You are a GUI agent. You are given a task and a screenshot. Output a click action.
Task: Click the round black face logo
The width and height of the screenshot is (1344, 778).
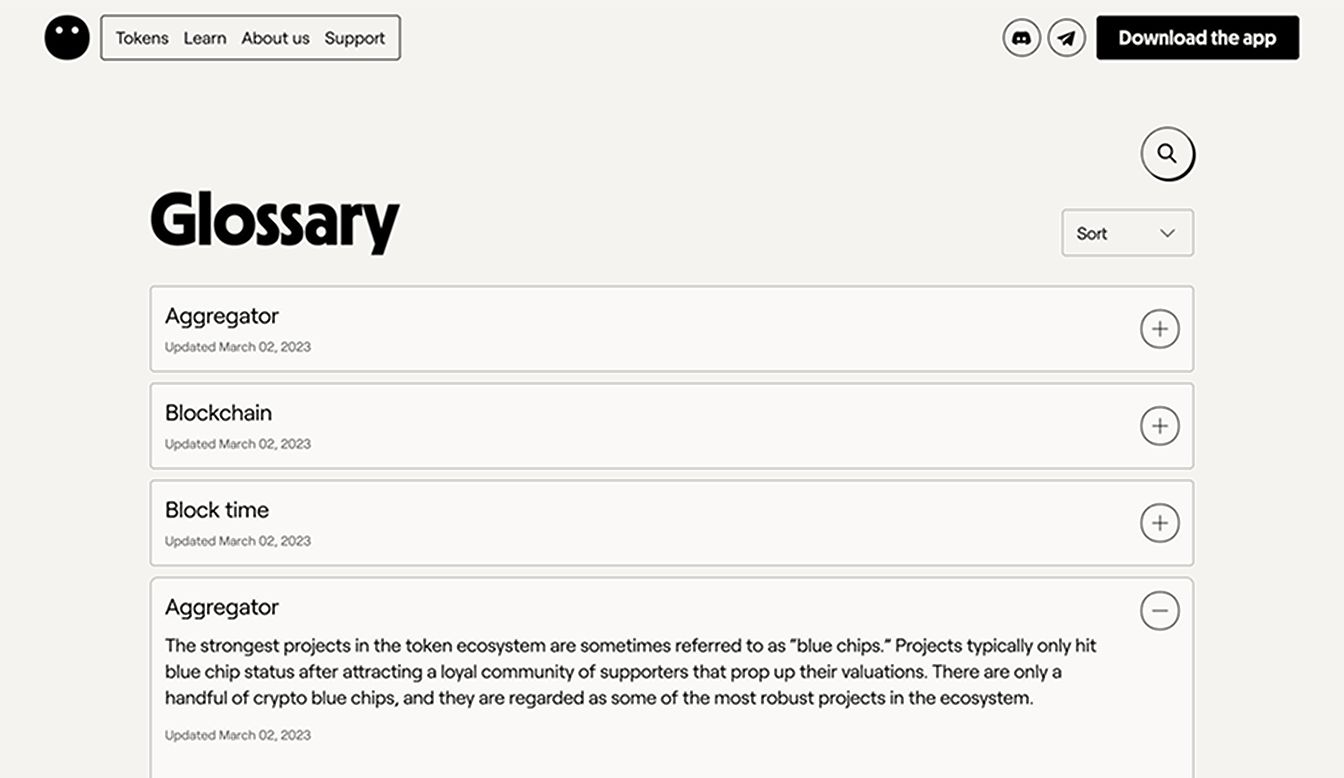coord(67,37)
